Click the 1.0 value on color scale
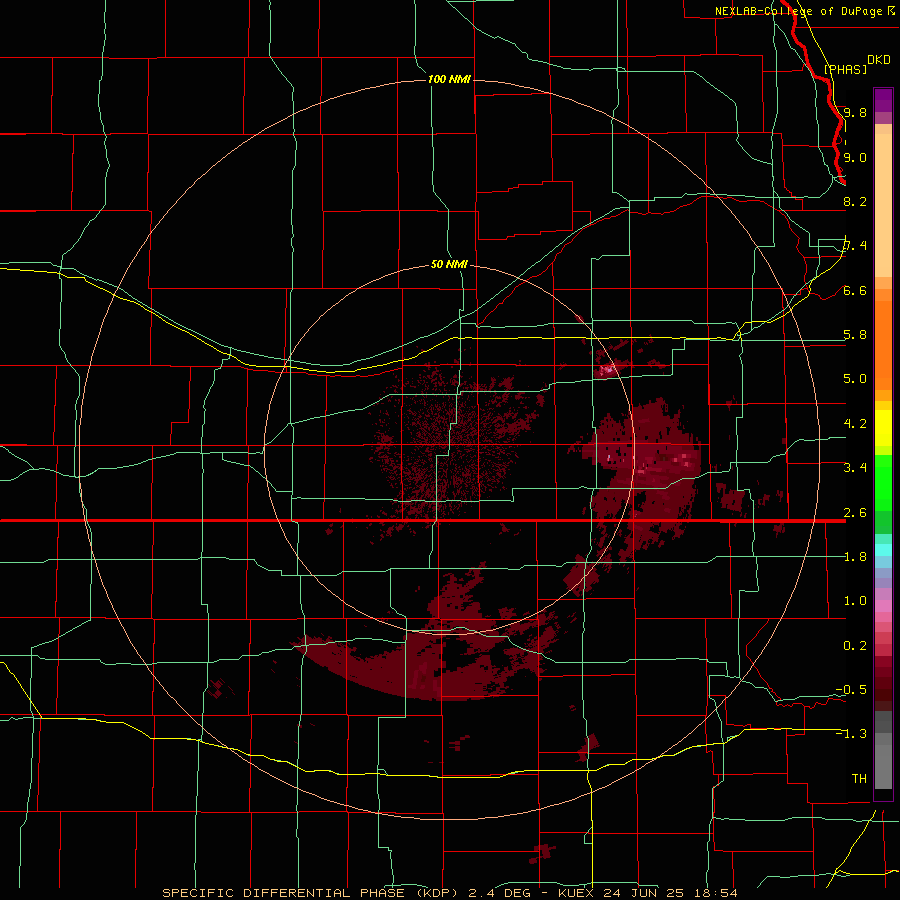This screenshot has width=900, height=900. (855, 600)
